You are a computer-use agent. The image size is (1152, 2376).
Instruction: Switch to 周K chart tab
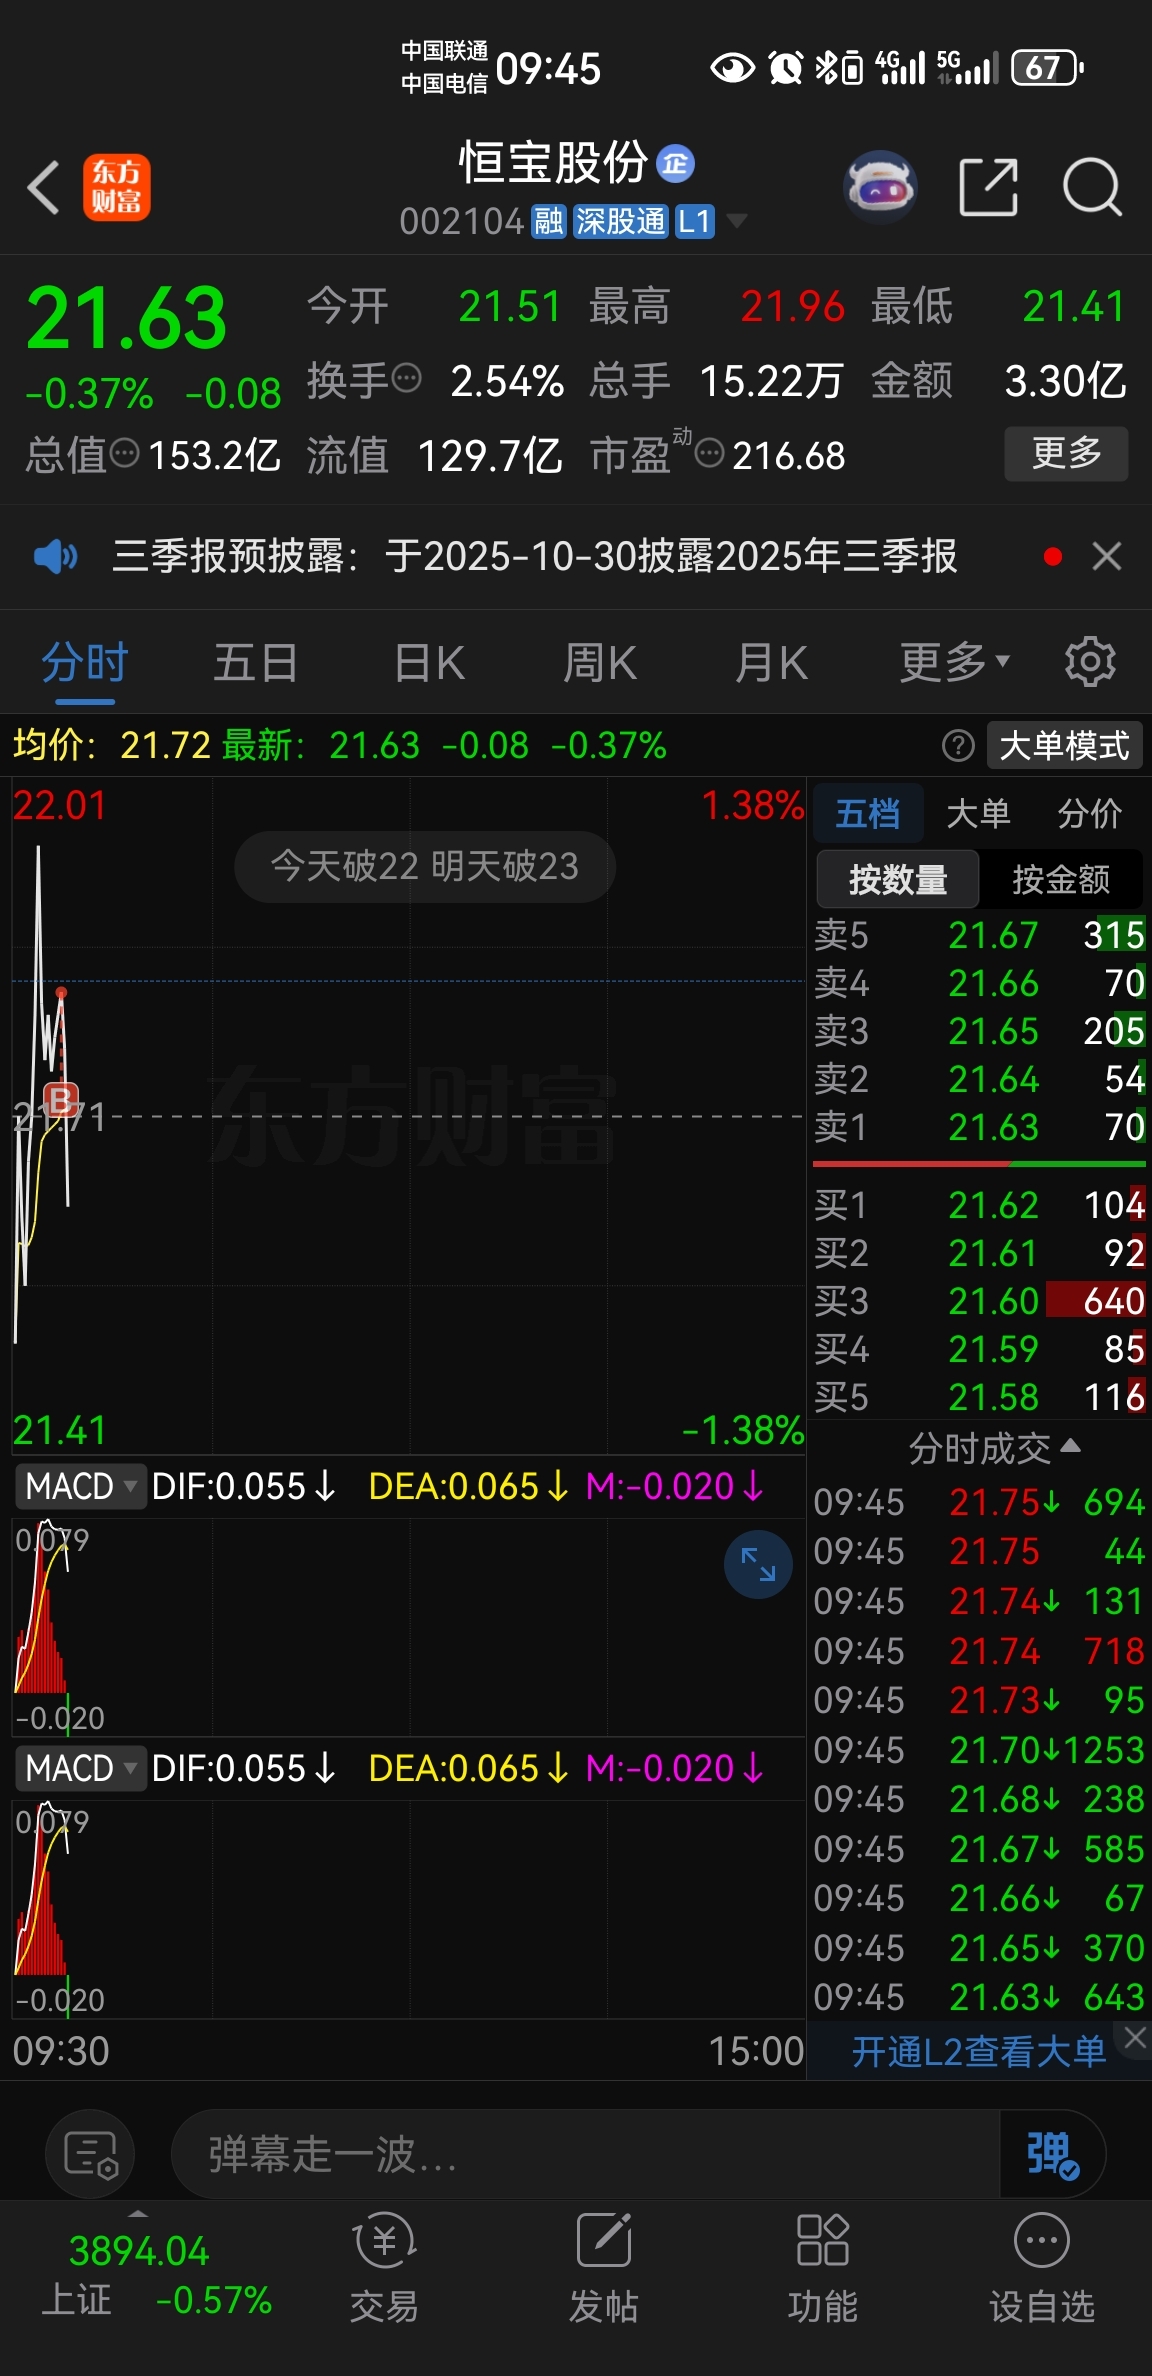pos(600,663)
